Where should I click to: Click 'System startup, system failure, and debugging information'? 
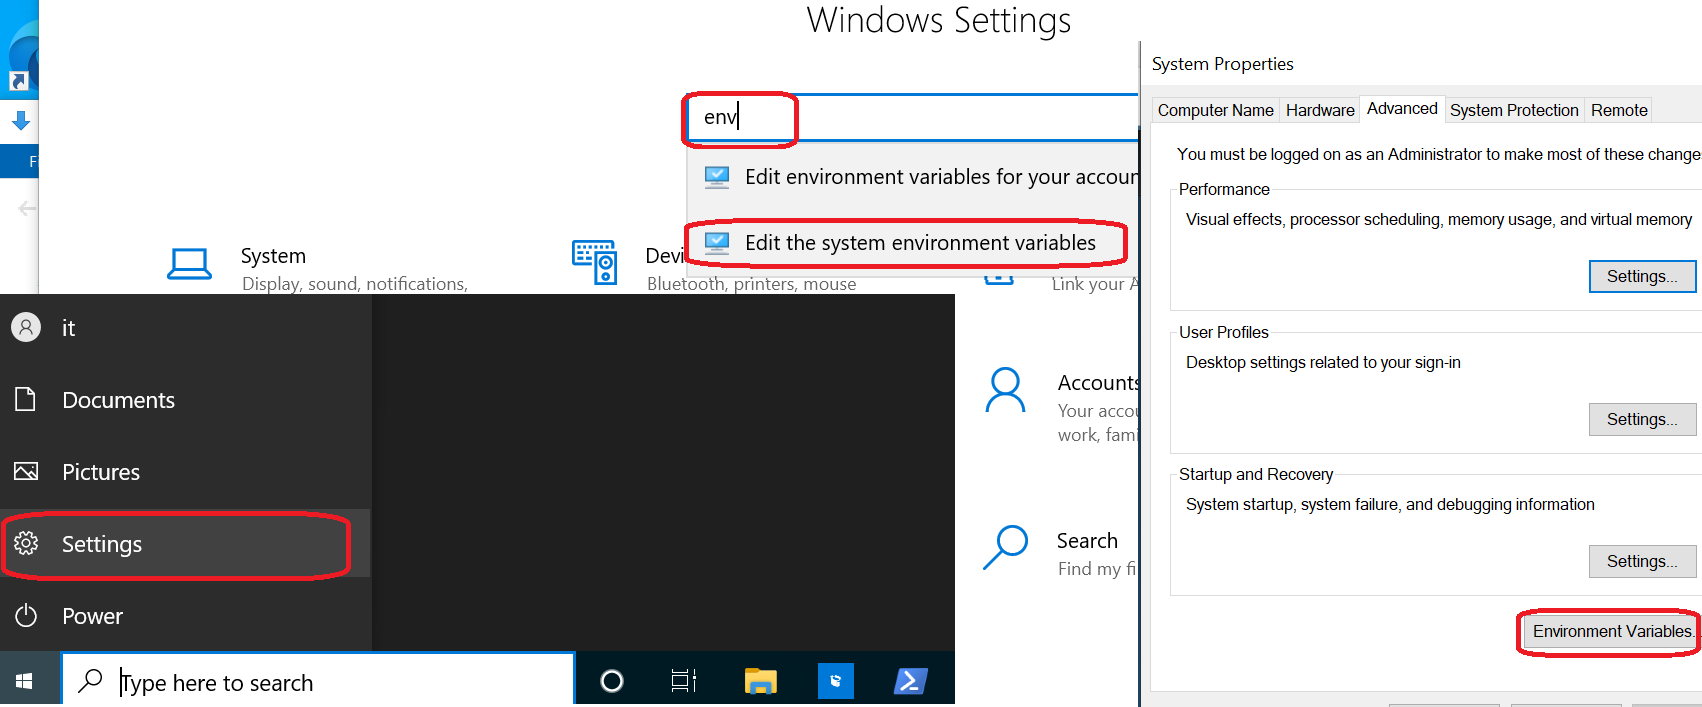pos(1390,504)
